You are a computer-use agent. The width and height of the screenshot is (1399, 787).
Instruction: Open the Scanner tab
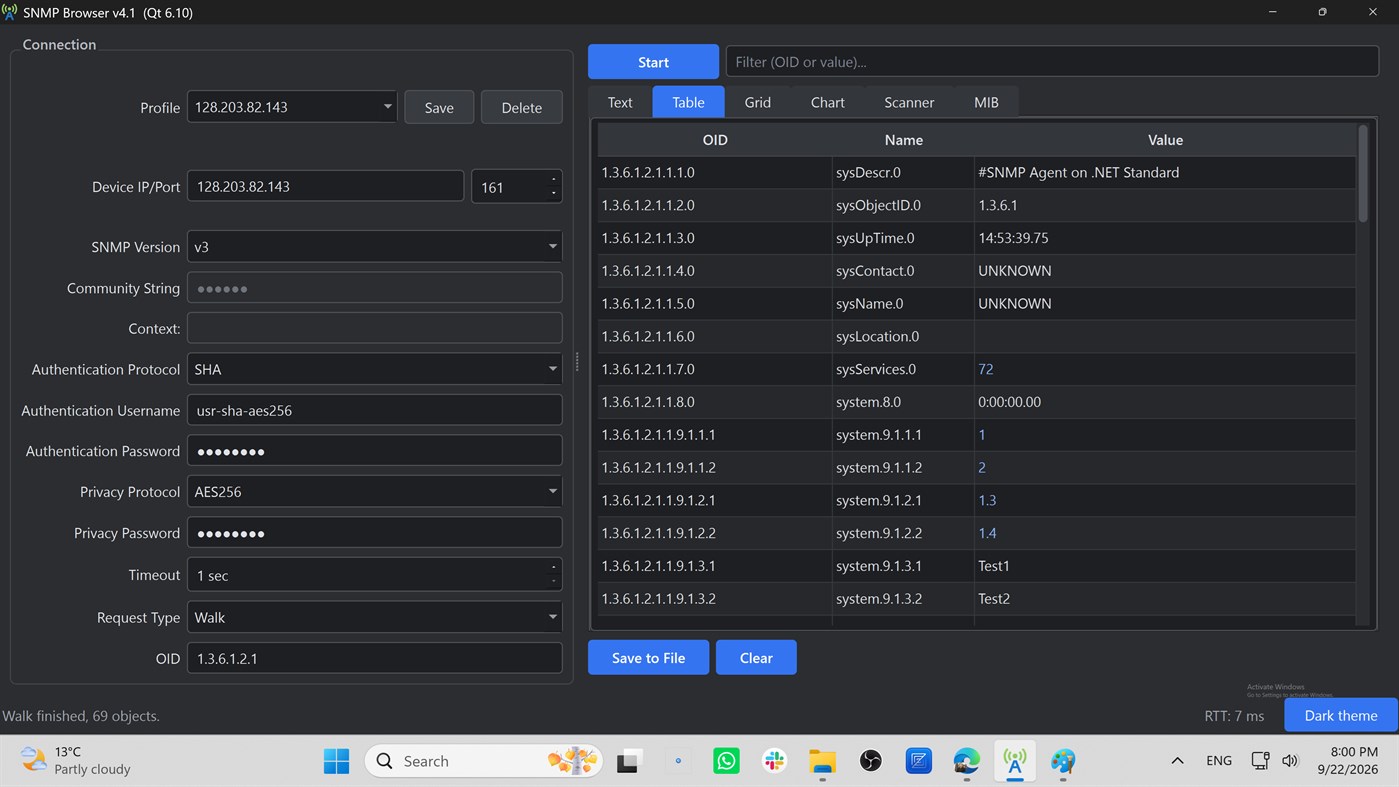click(x=909, y=102)
